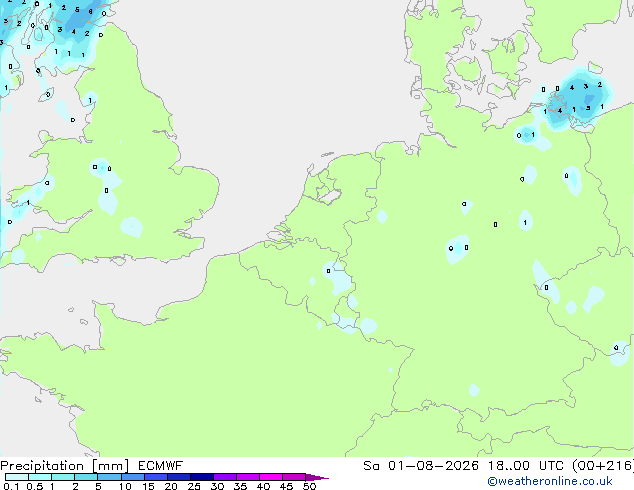Click the purple arrow tip beyond 50 in legend
The height and width of the screenshot is (490, 634).
coord(317,477)
